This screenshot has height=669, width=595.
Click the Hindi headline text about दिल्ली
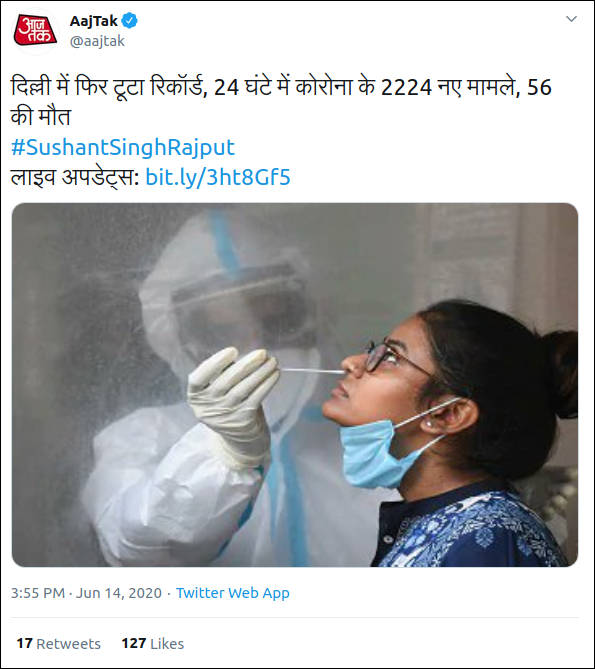coord(282,102)
